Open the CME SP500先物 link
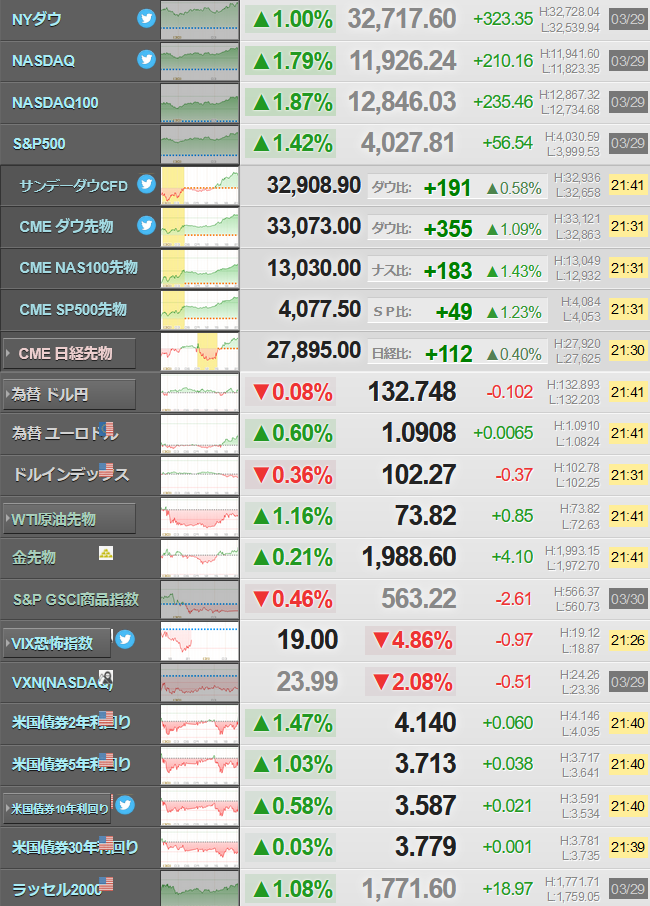 click(73, 309)
